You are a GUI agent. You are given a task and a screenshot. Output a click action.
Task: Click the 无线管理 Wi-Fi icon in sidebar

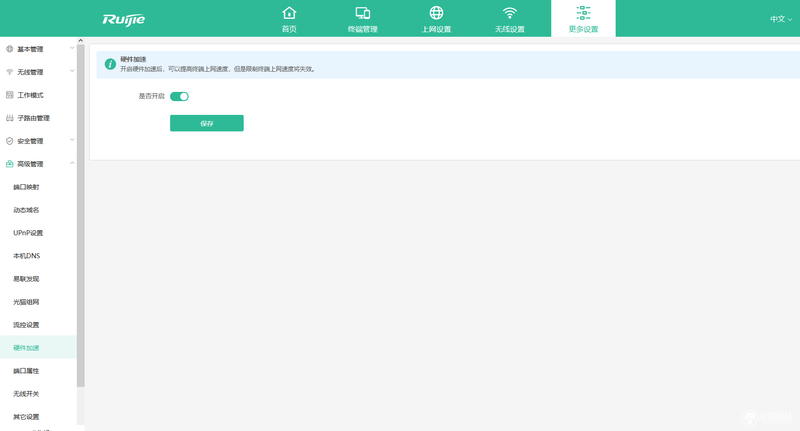pos(9,72)
